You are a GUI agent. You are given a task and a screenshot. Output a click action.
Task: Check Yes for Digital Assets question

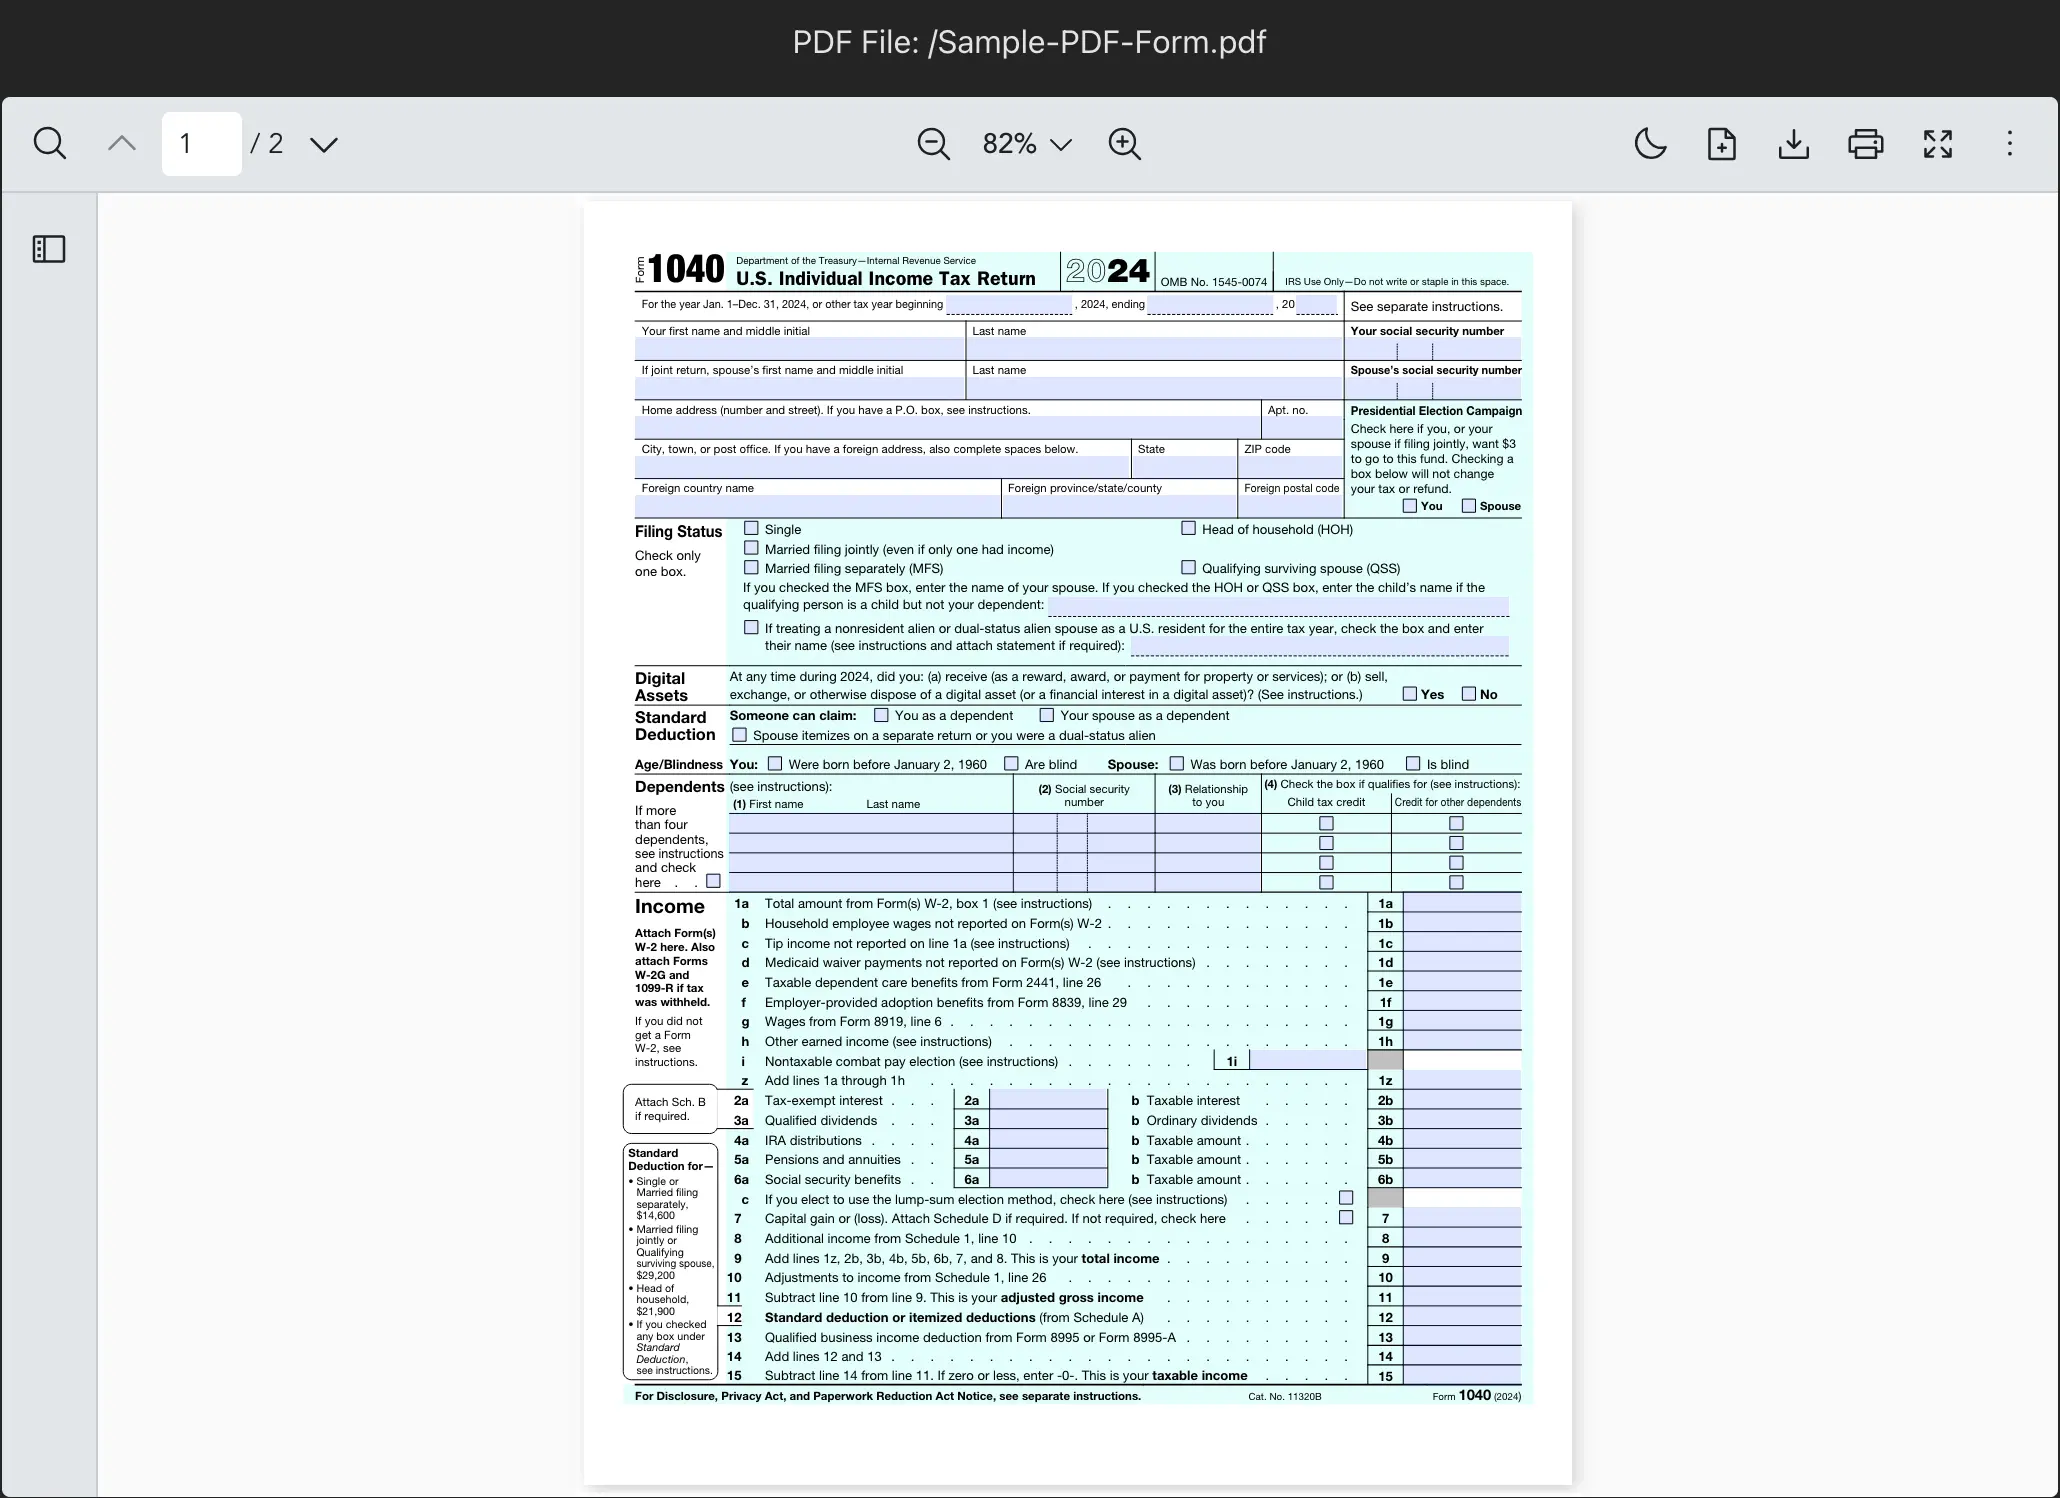pyautogui.click(x=1409, y=694)
